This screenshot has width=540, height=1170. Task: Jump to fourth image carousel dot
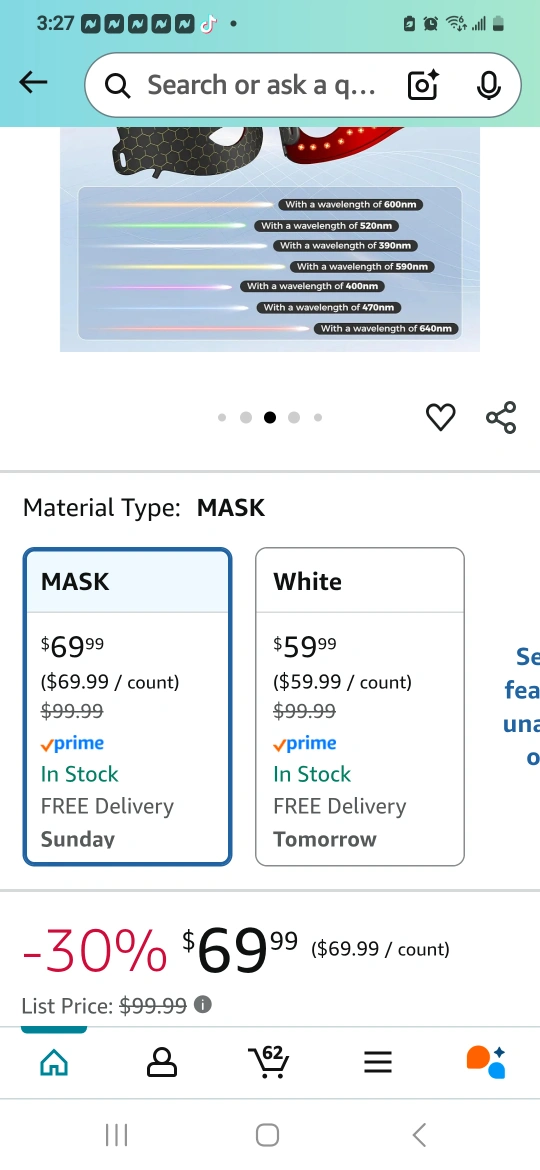click(x=294, y=417)
